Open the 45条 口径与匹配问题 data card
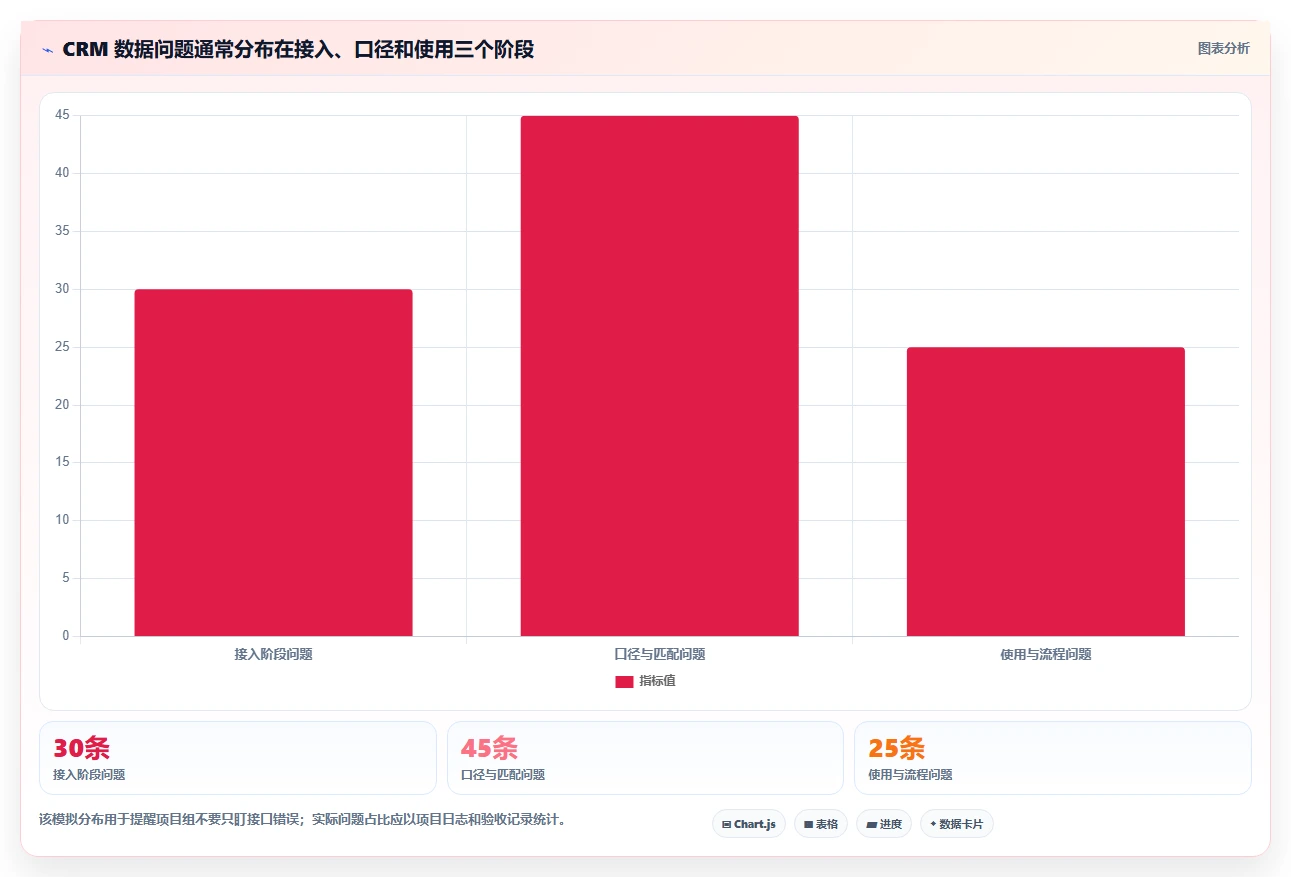 pos(645,758)
